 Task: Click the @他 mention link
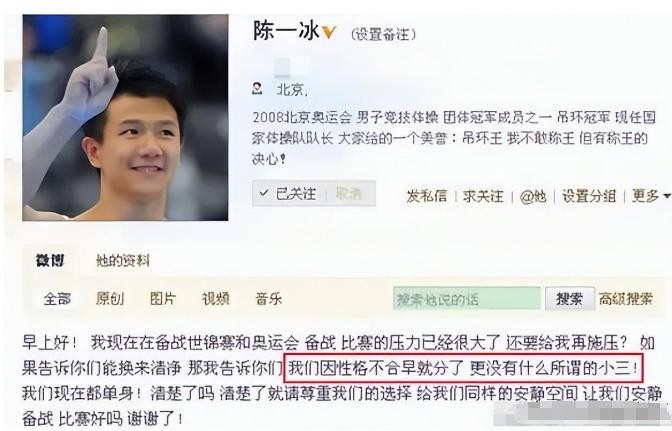(533, 196)
